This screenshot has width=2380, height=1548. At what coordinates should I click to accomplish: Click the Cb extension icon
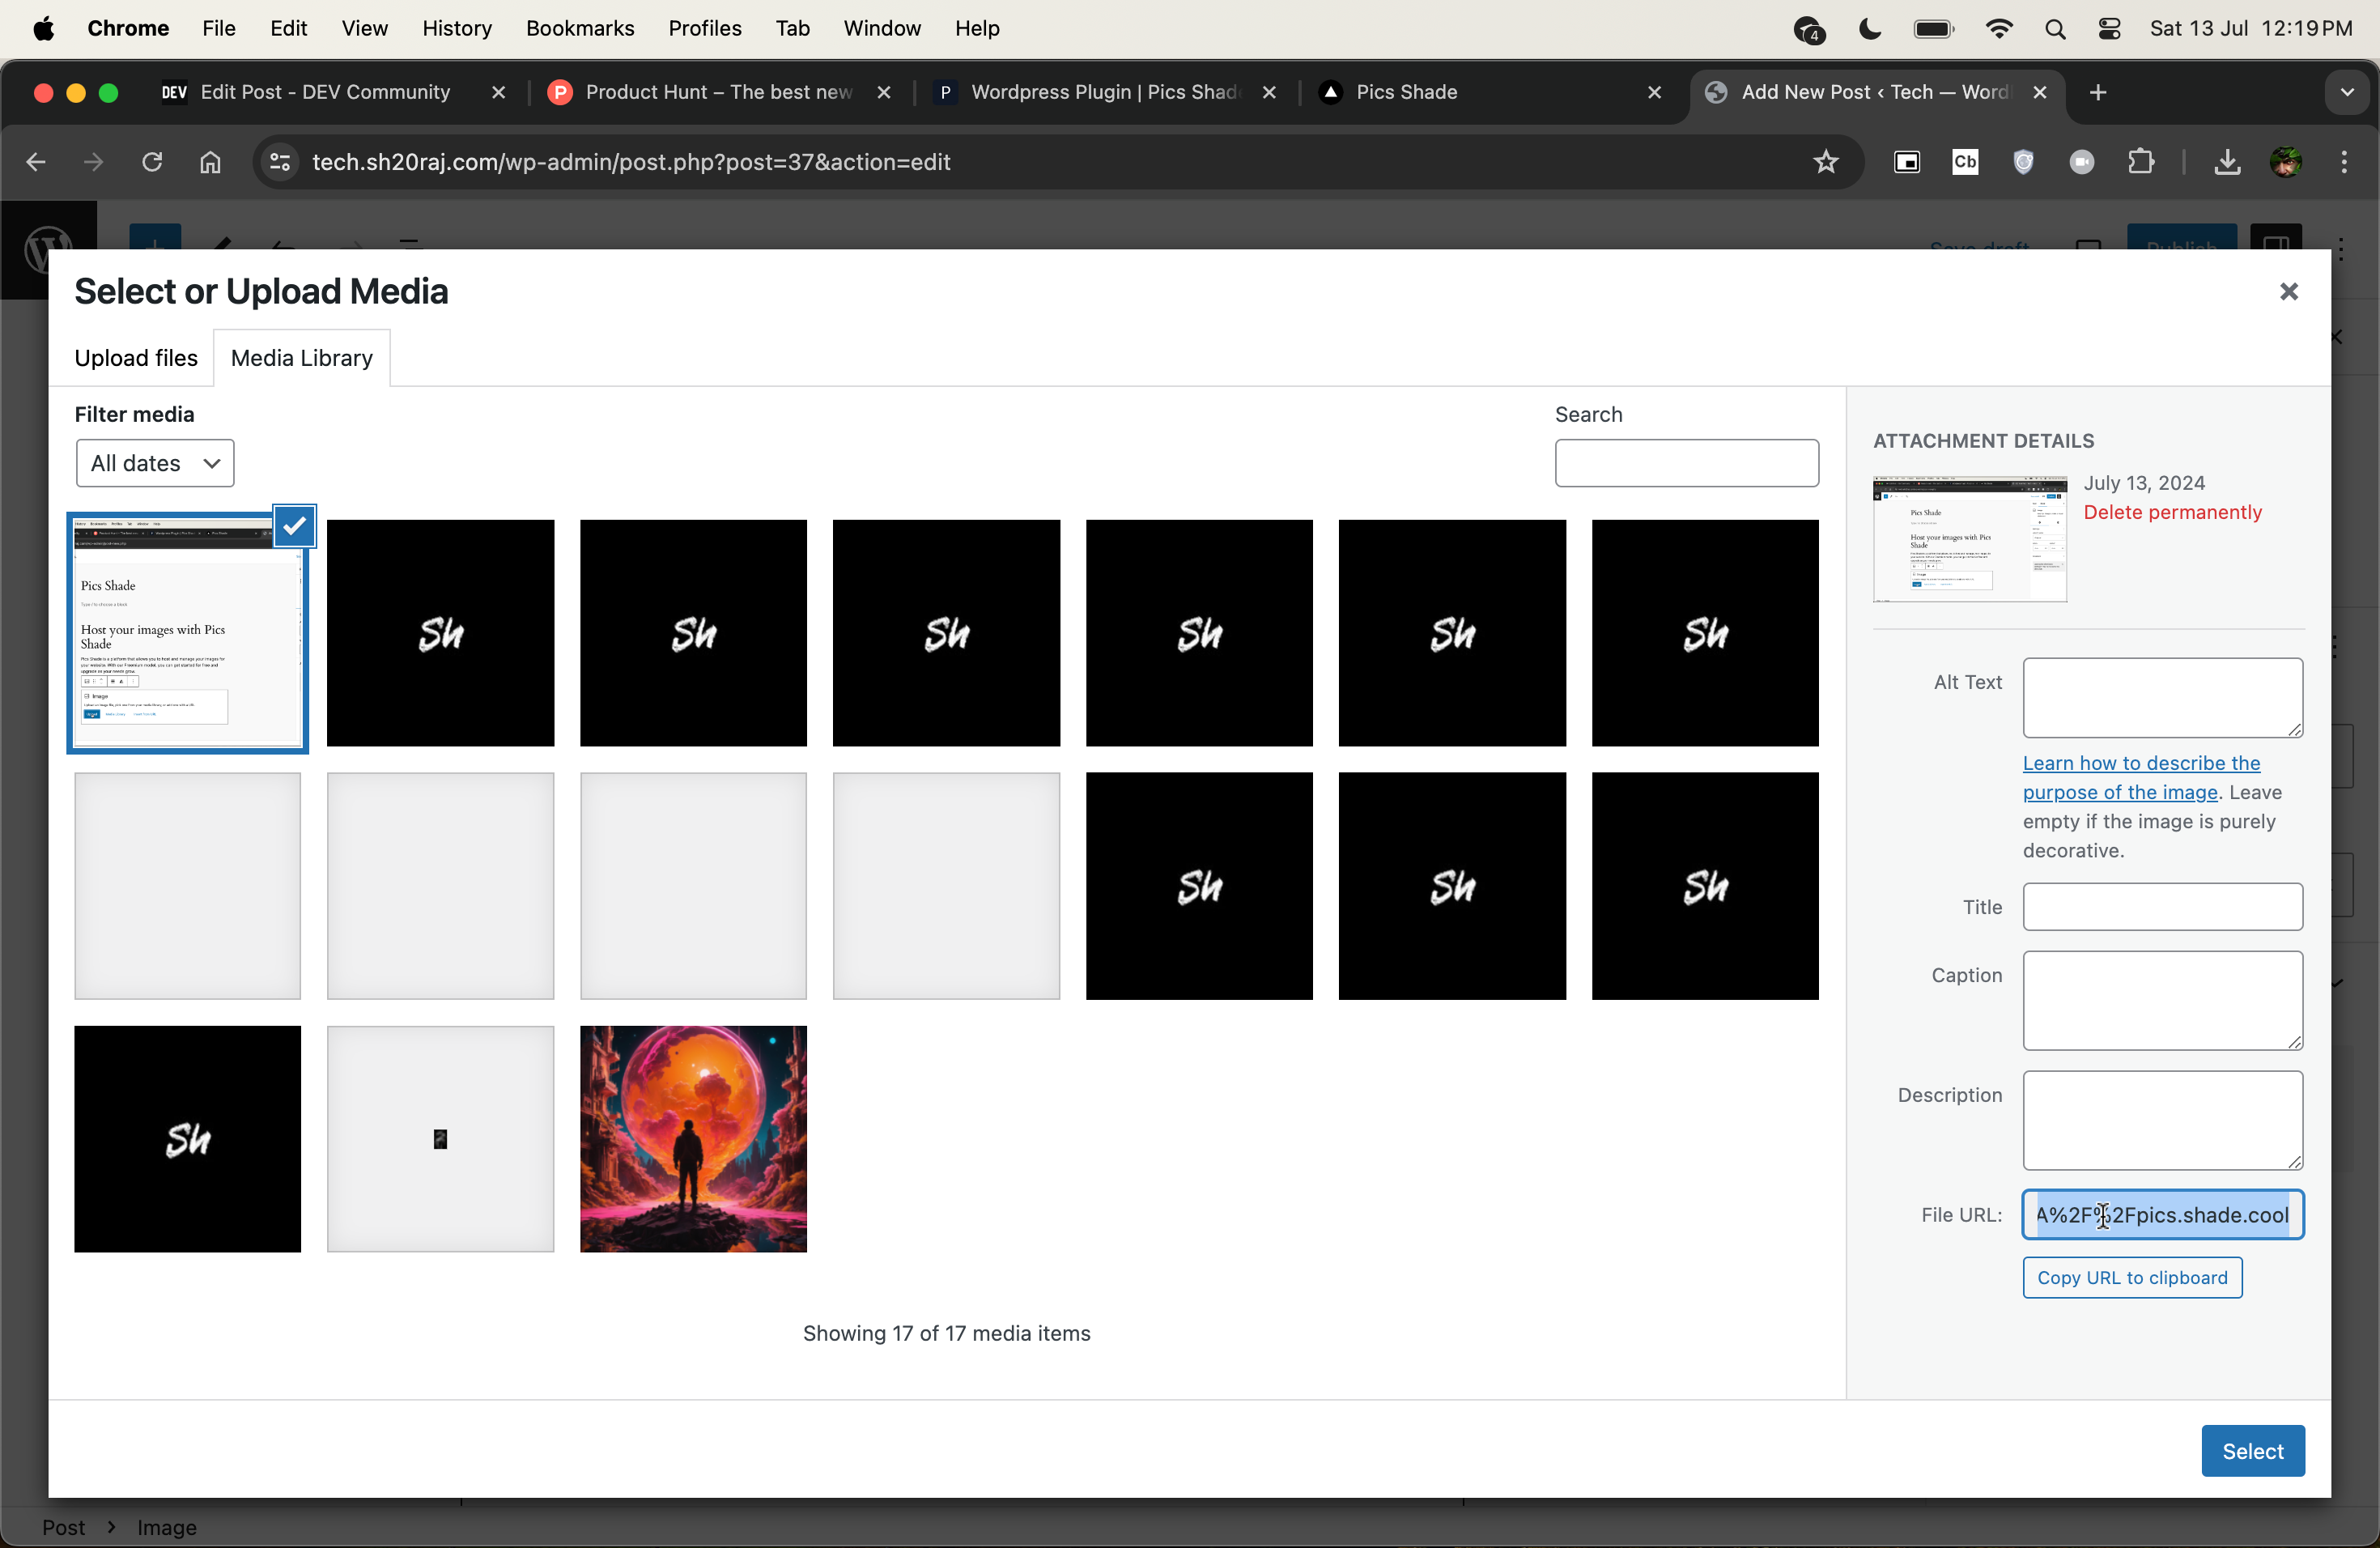click(1965, 162)
